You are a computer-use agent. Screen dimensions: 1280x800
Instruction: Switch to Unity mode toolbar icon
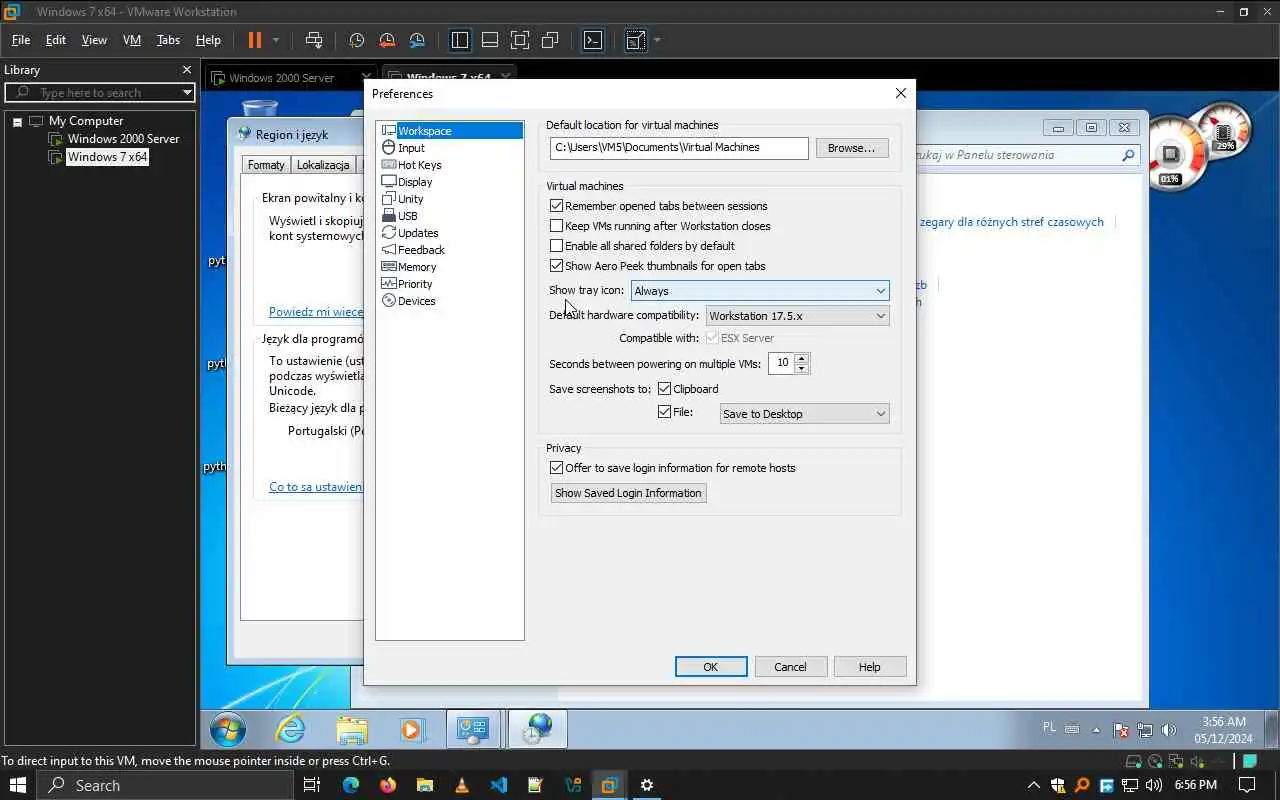tap(550, 40)
